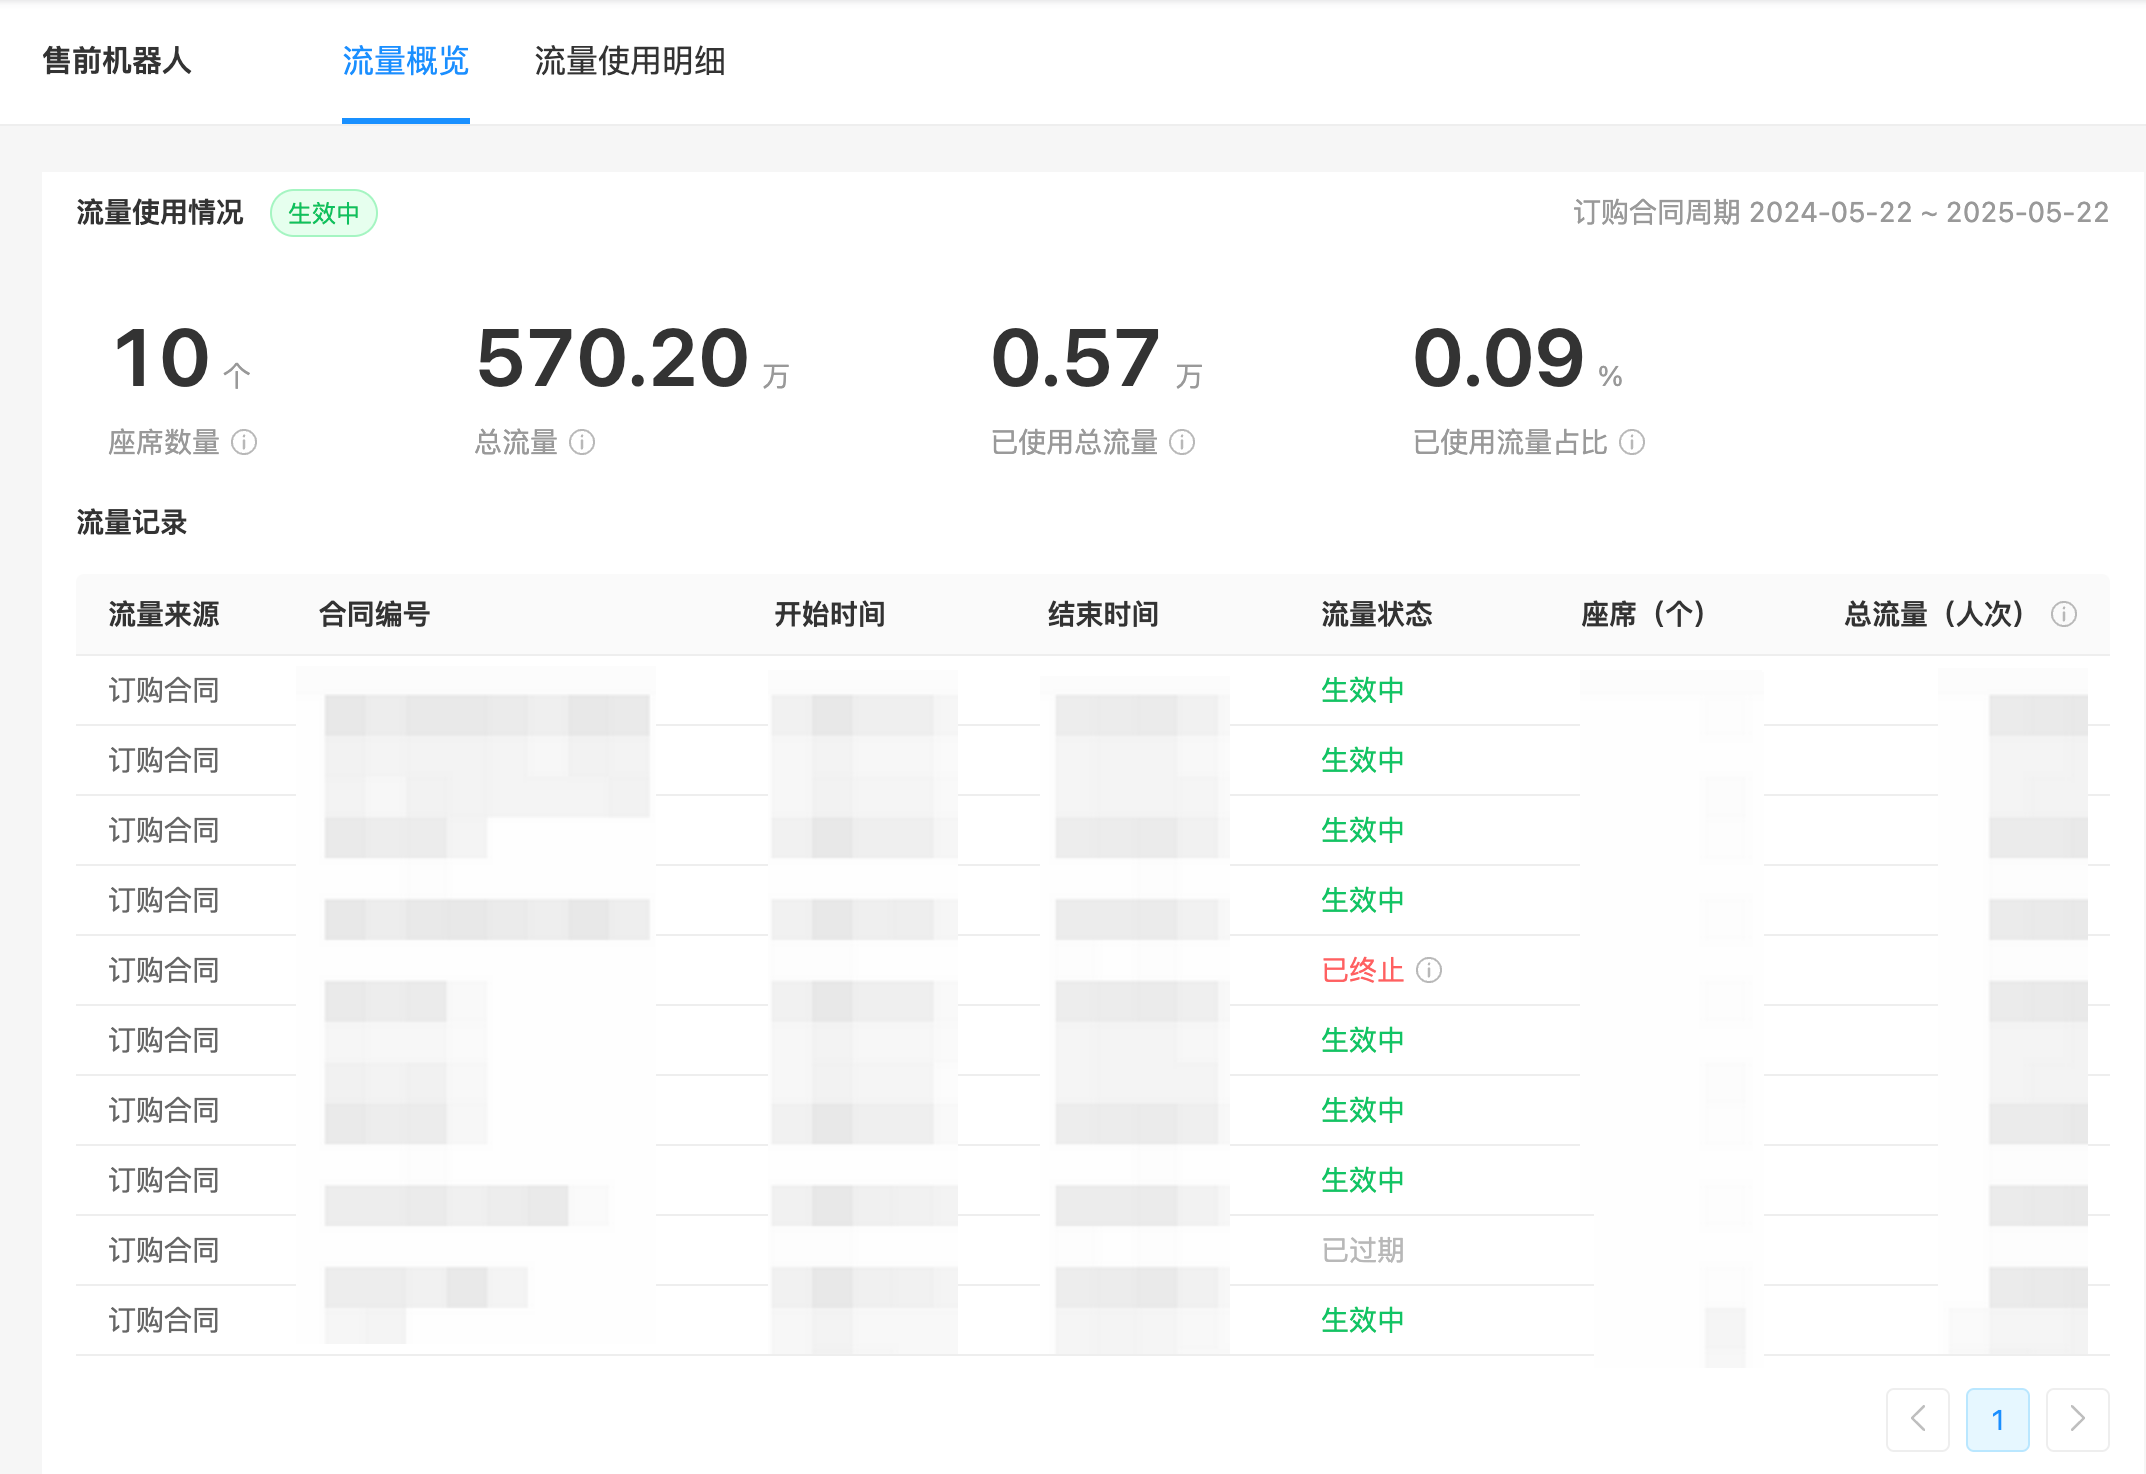The height and width of the screenshot is (1474, 2146).
Task: Switch to the 流量使用明细 tab
Action: click(x=630, y=61)
